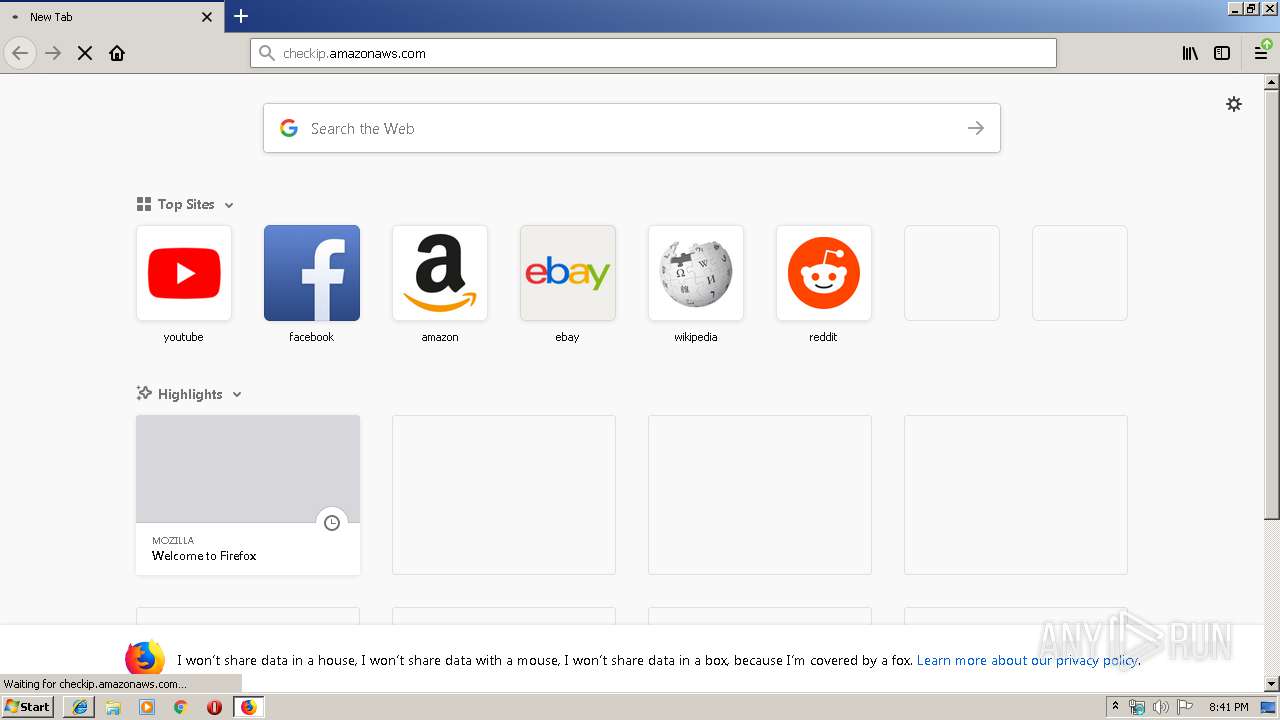
Task: Go back with the back arrow button
Action: [20, 53]
